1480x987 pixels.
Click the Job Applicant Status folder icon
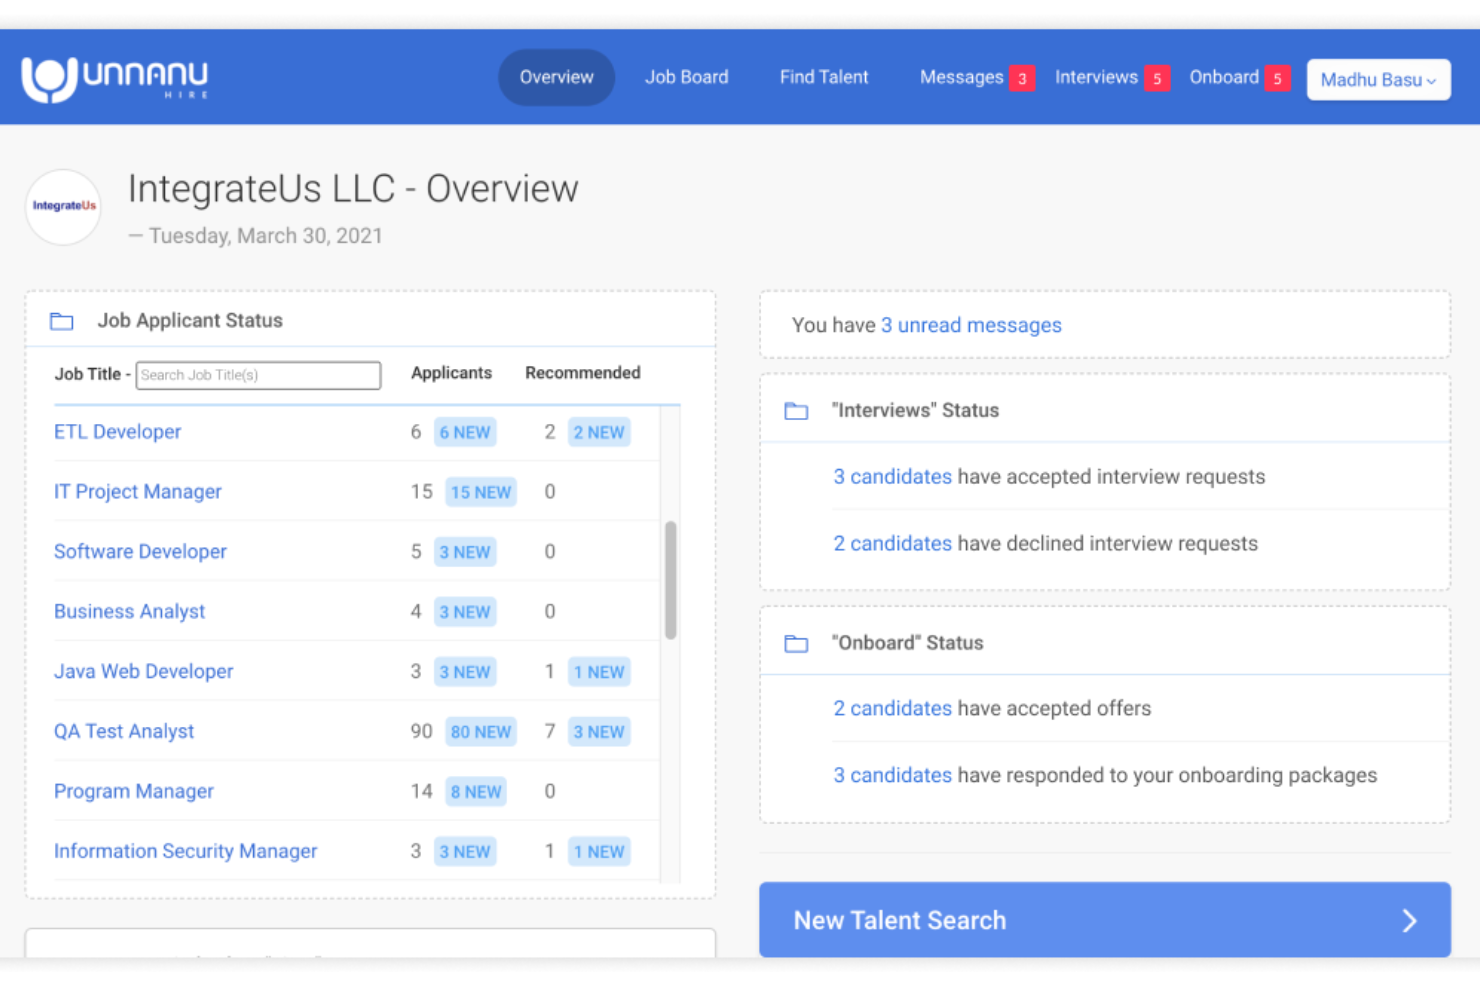point(62,321)
